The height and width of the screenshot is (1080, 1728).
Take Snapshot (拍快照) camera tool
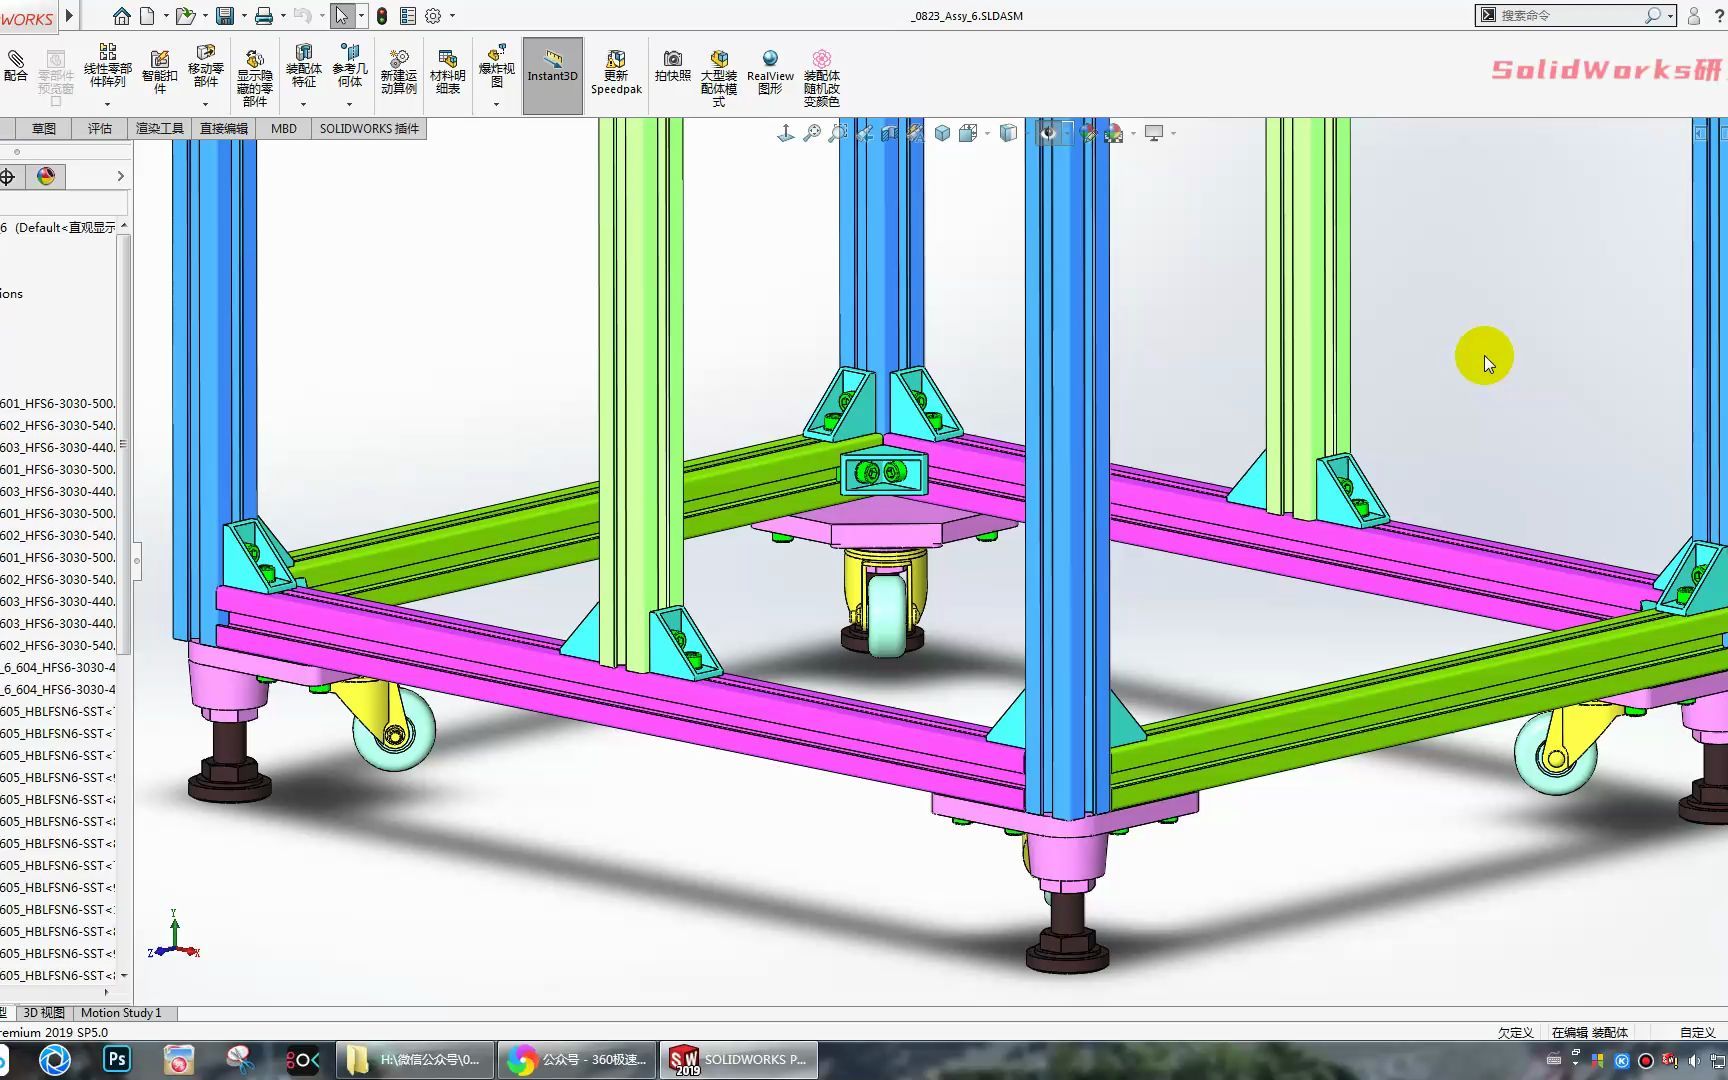(x=673, y=67)
